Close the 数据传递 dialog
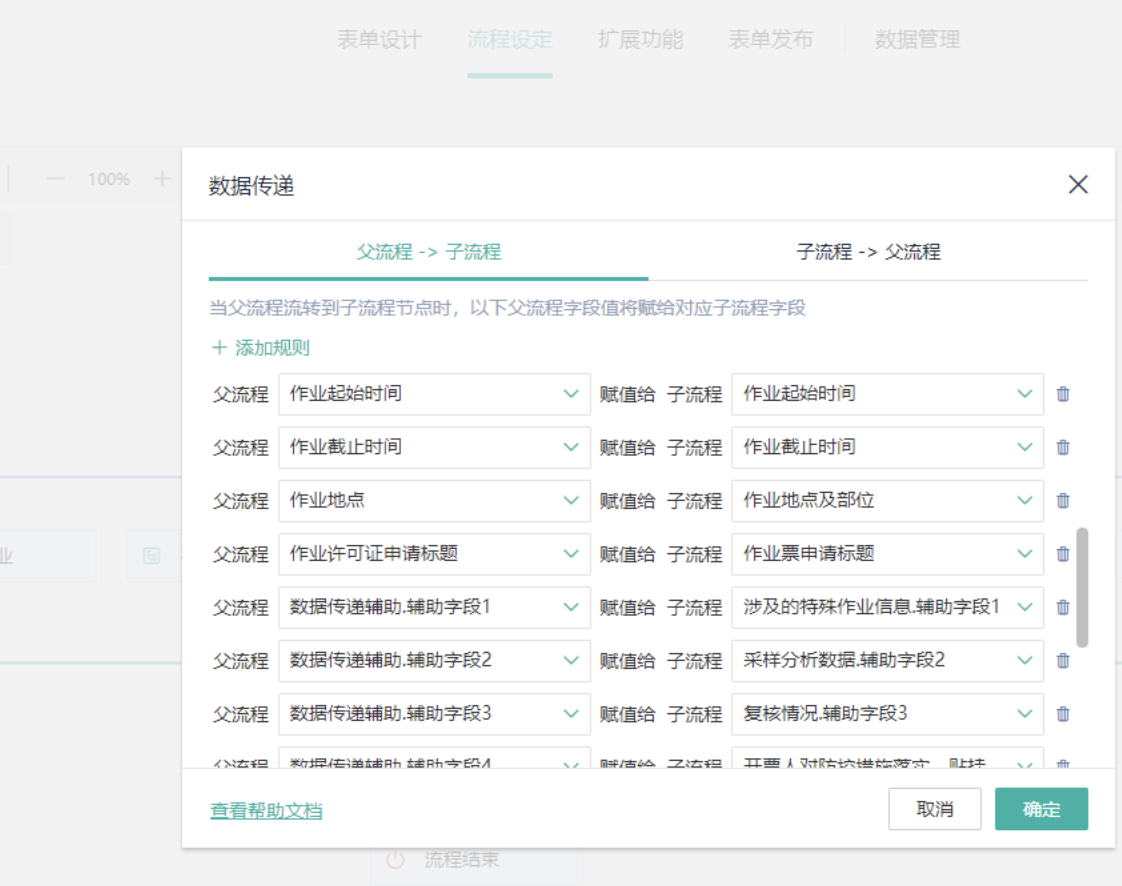Image resolution: width=1122 pixels, height=886 pixels. [x=1077, y=184]
